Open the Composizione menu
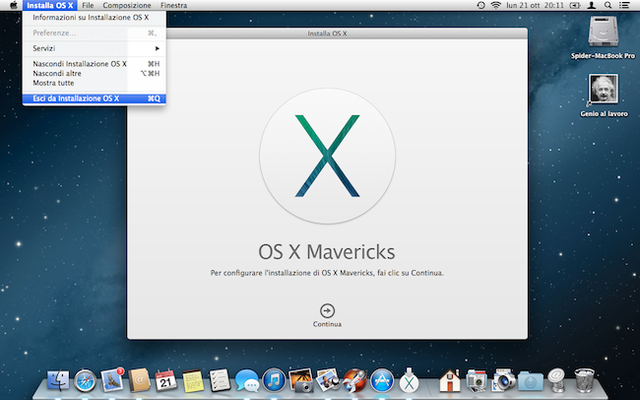This screenshot has width=640, height=400. point(127,5)
